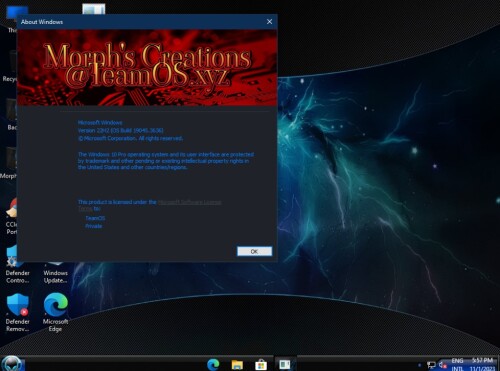Select the active winver taskbar button

(285, 364)
